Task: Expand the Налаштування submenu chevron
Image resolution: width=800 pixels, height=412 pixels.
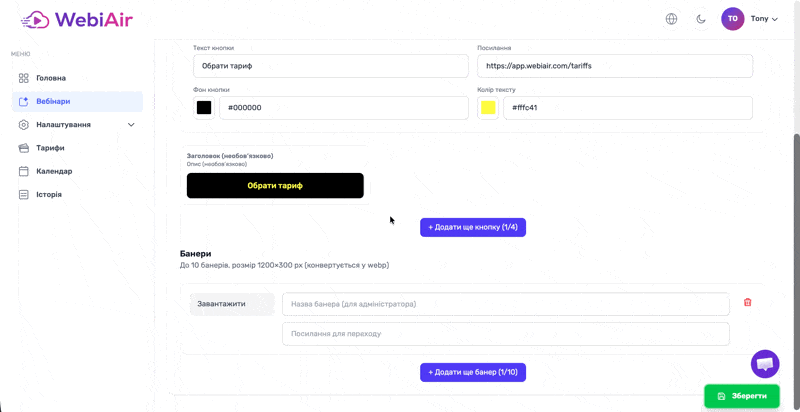Action: (131, 125)
